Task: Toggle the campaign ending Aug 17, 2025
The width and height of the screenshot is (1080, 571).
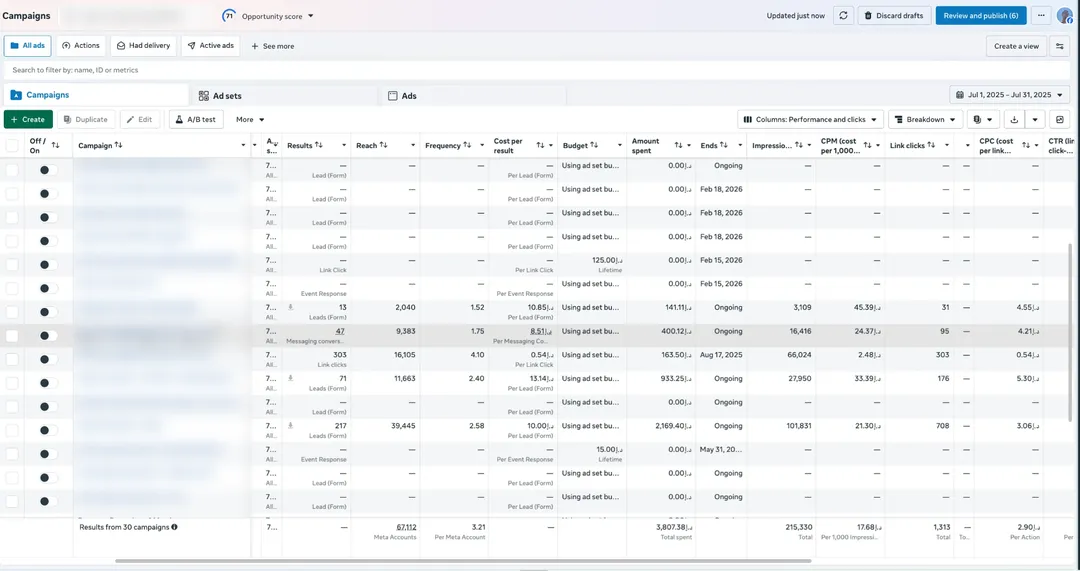Action: pos(48,360)
